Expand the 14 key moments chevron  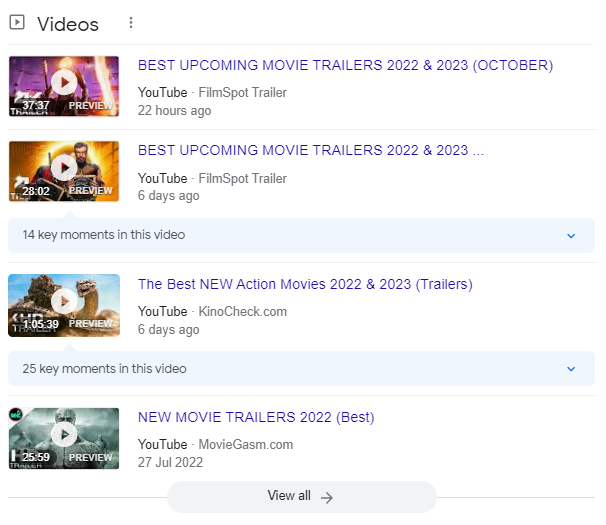(571, 235)
